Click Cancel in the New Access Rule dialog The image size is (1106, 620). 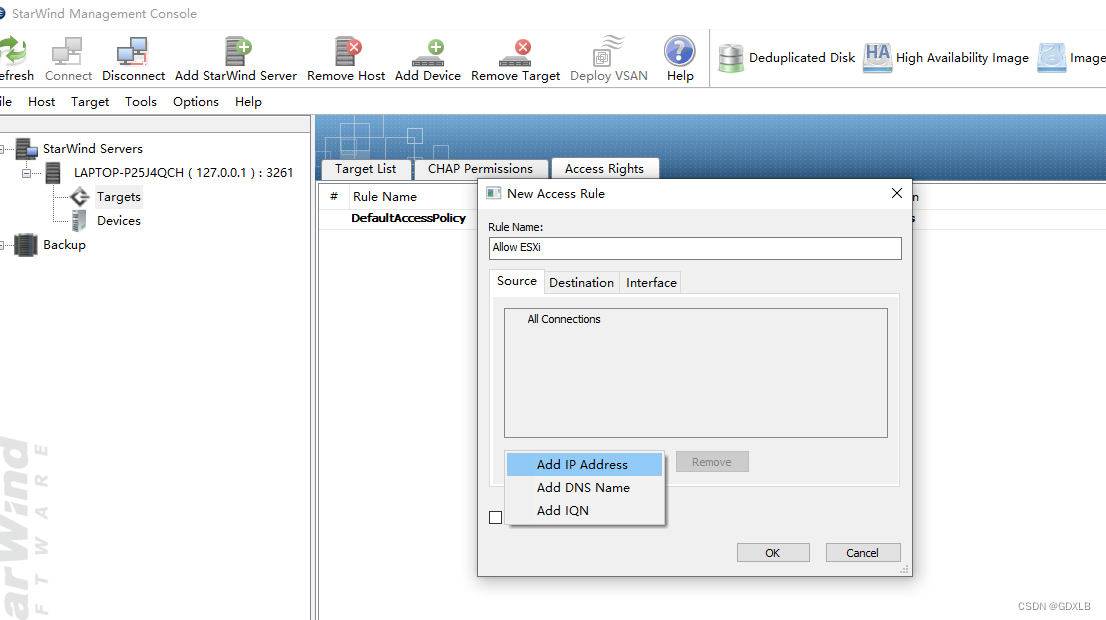tap(863, 553)
